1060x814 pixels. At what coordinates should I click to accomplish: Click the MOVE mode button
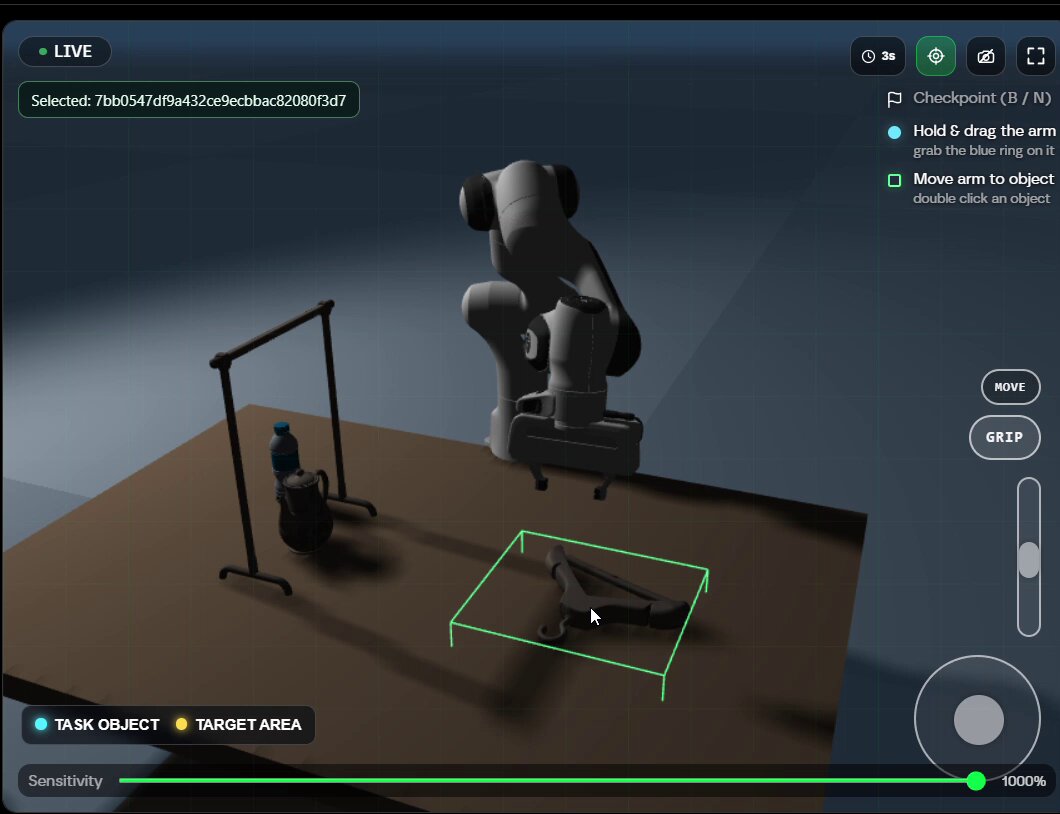pos(1010,387)
